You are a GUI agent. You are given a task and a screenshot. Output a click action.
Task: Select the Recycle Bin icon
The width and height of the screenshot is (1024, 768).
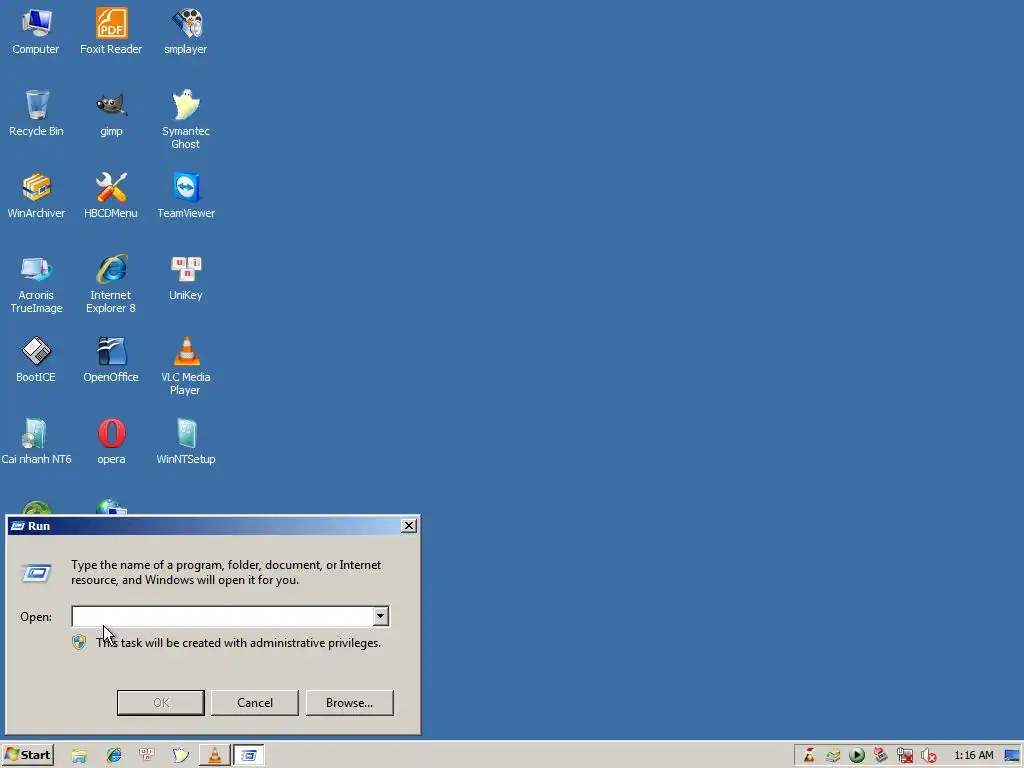(36, 113)
